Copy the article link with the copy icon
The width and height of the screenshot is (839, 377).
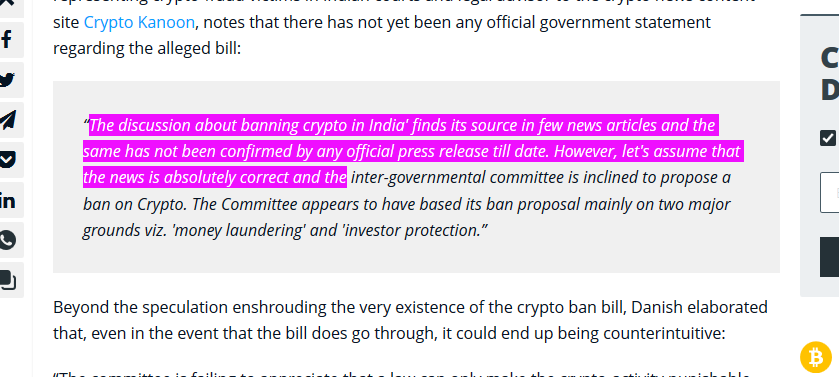pyautogui.click(x=7, y=280)
